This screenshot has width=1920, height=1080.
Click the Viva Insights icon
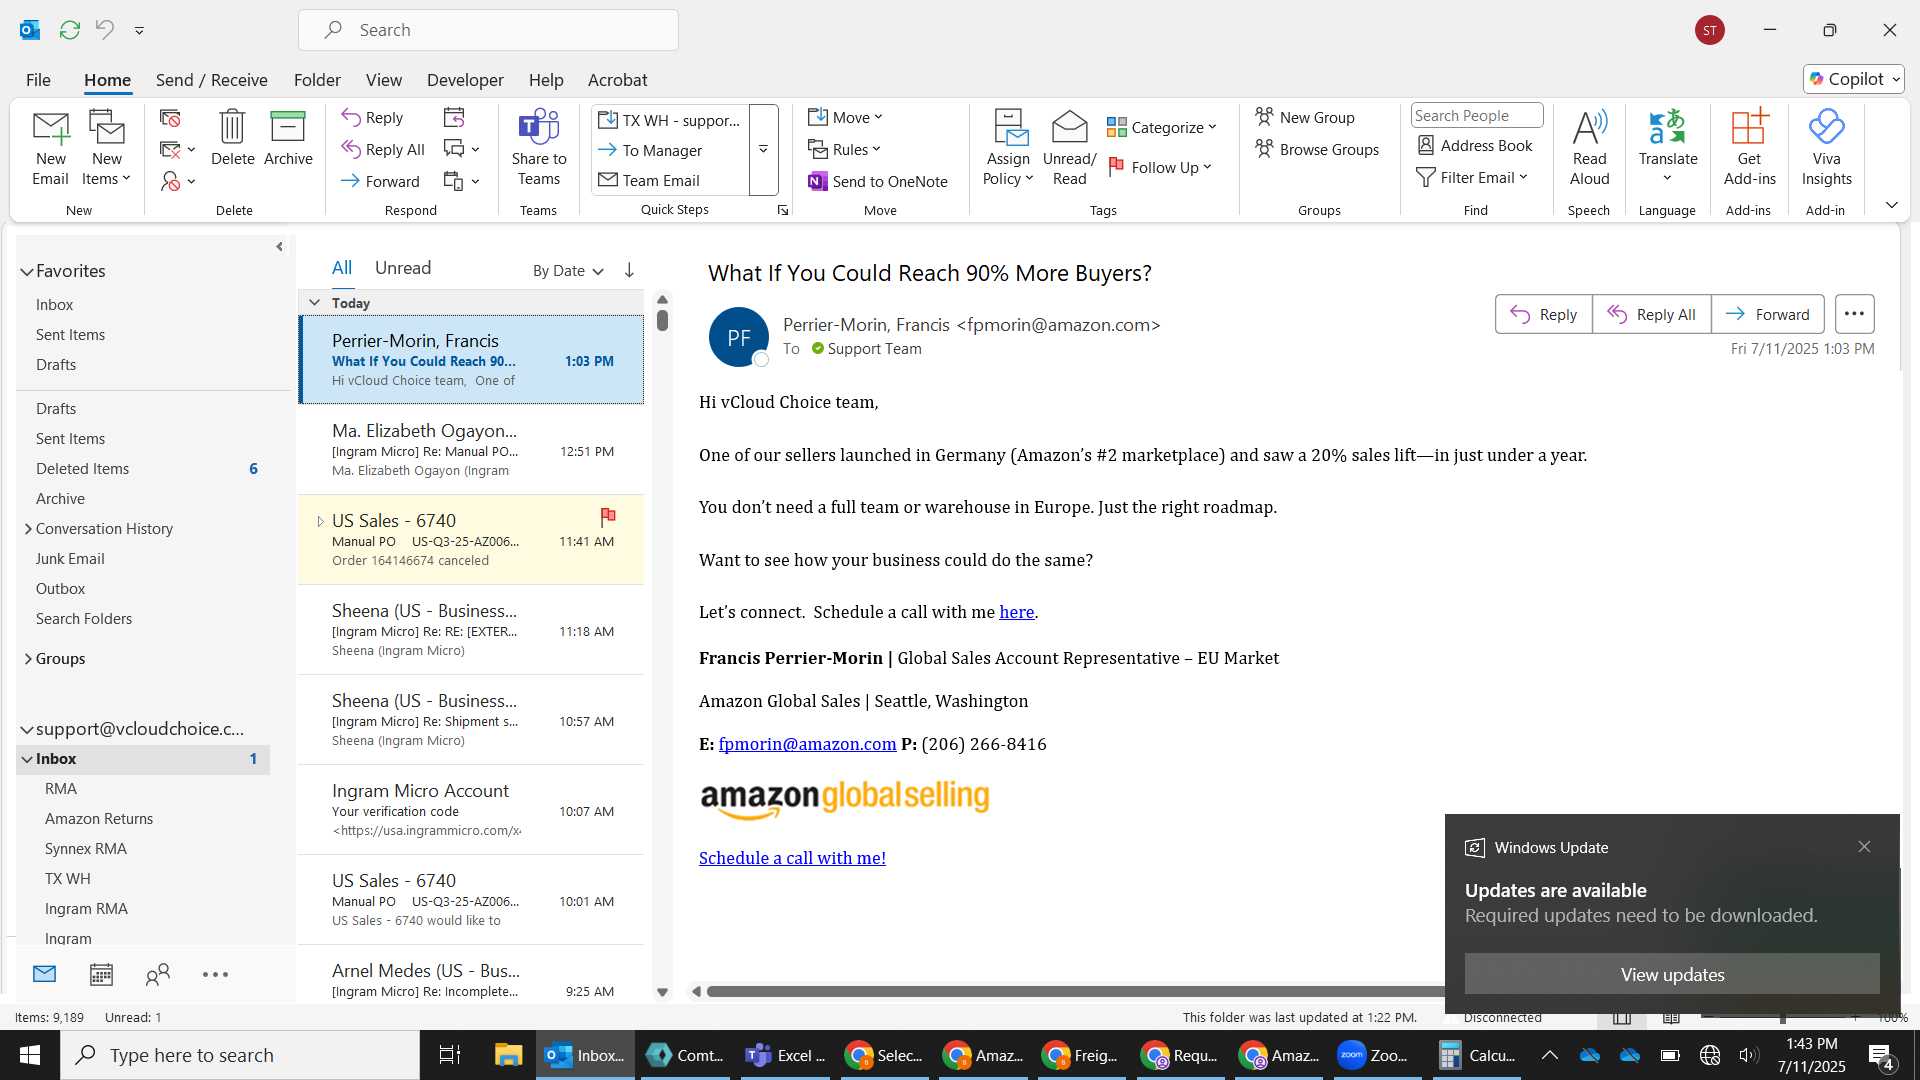[1826, 128]
